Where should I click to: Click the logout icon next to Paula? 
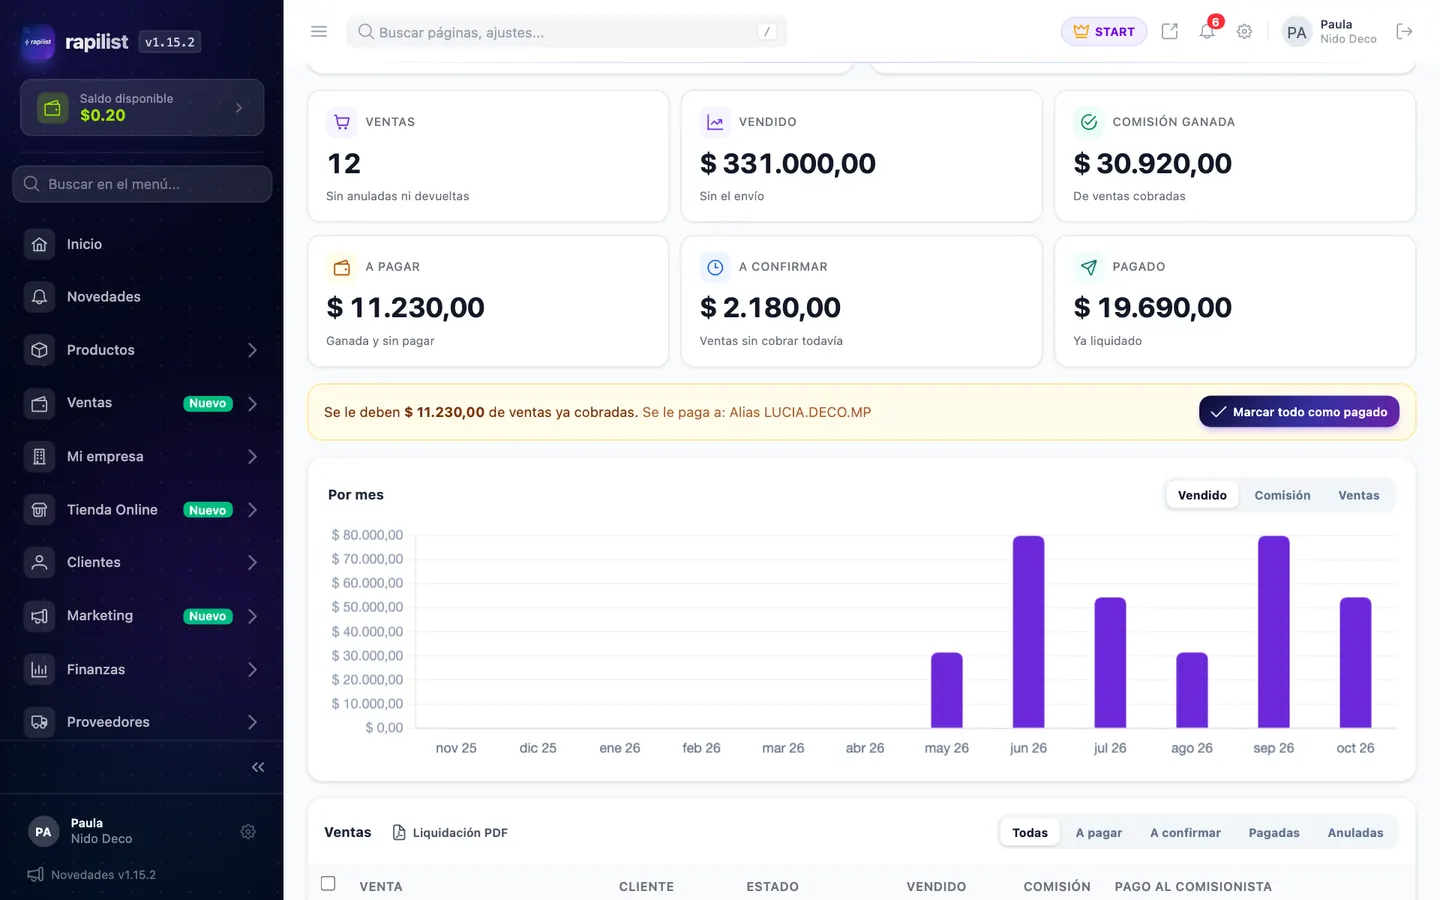pyautogui.click(x=1404, y=32)
